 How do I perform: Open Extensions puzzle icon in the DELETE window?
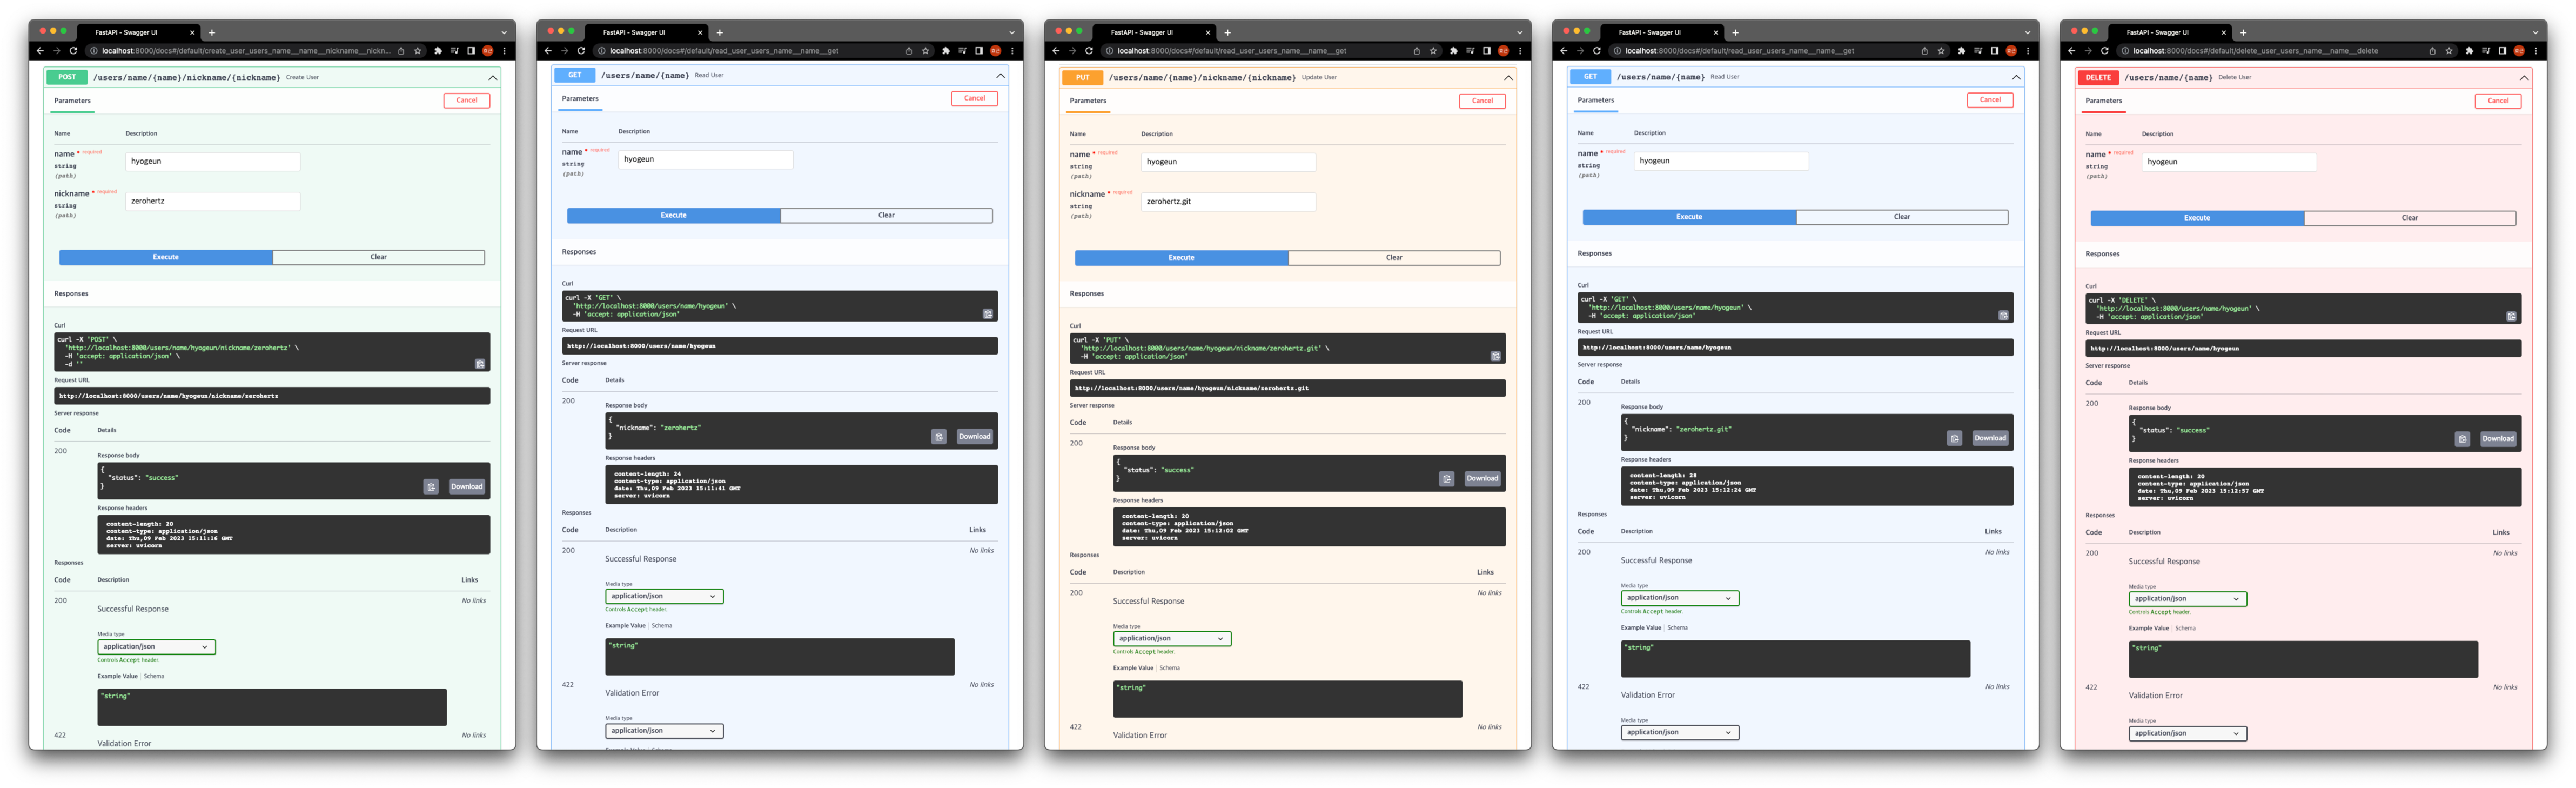tap(2469, 51)
